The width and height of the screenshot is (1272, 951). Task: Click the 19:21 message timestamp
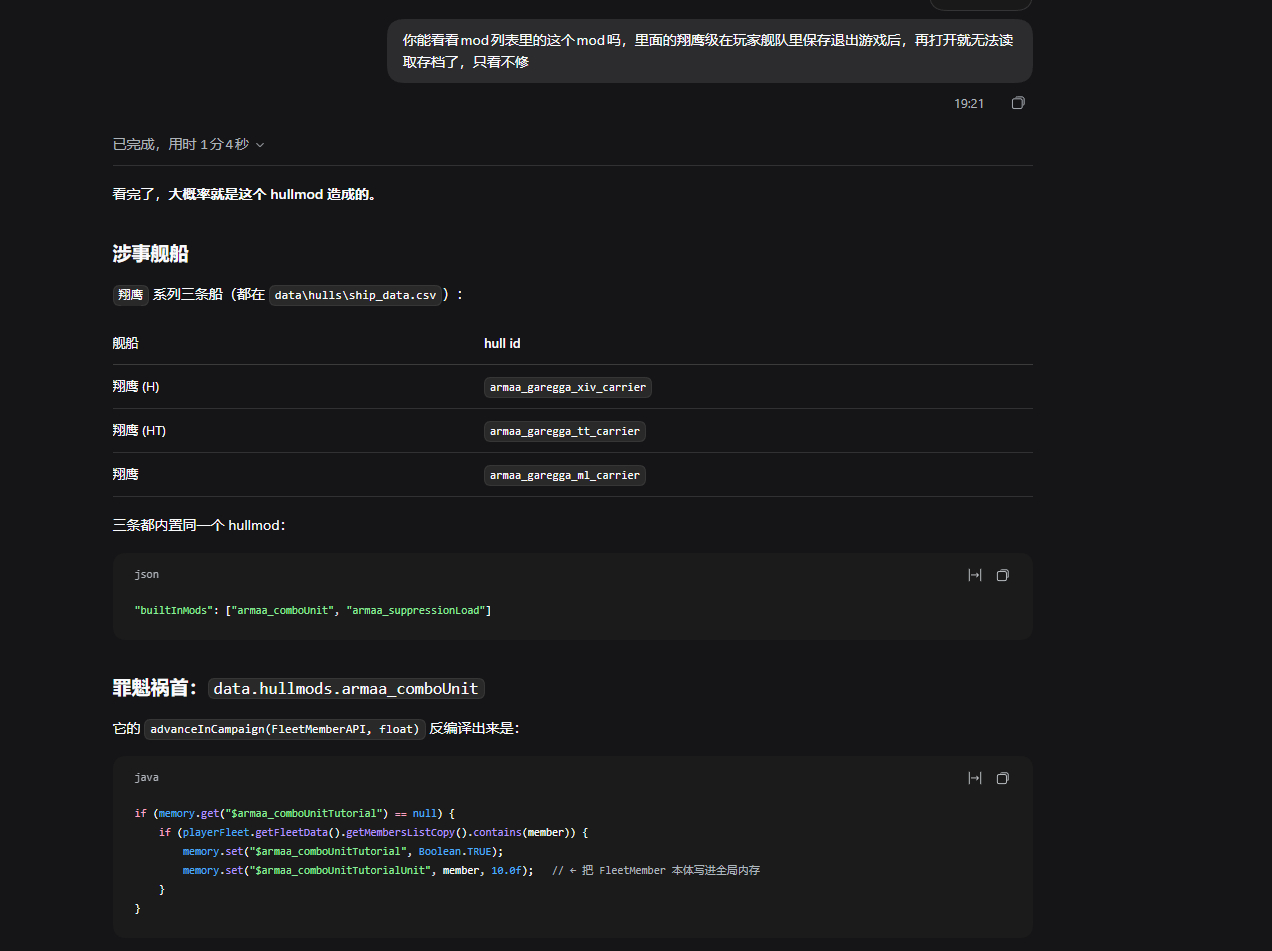969,103
